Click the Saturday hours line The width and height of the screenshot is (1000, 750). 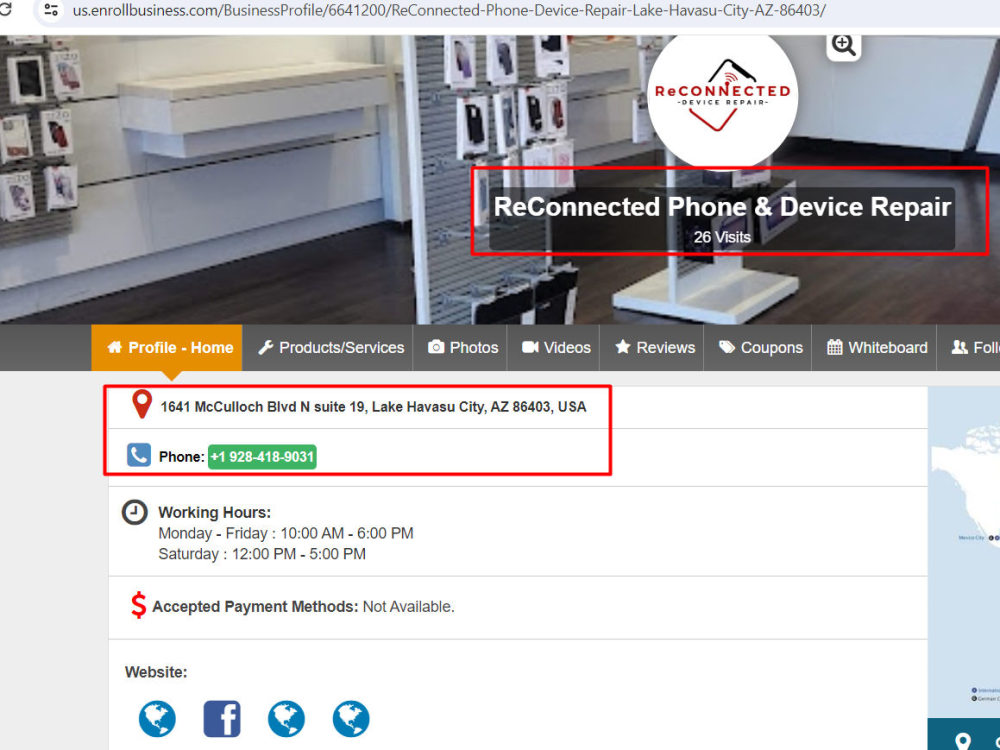pos(262,554)
